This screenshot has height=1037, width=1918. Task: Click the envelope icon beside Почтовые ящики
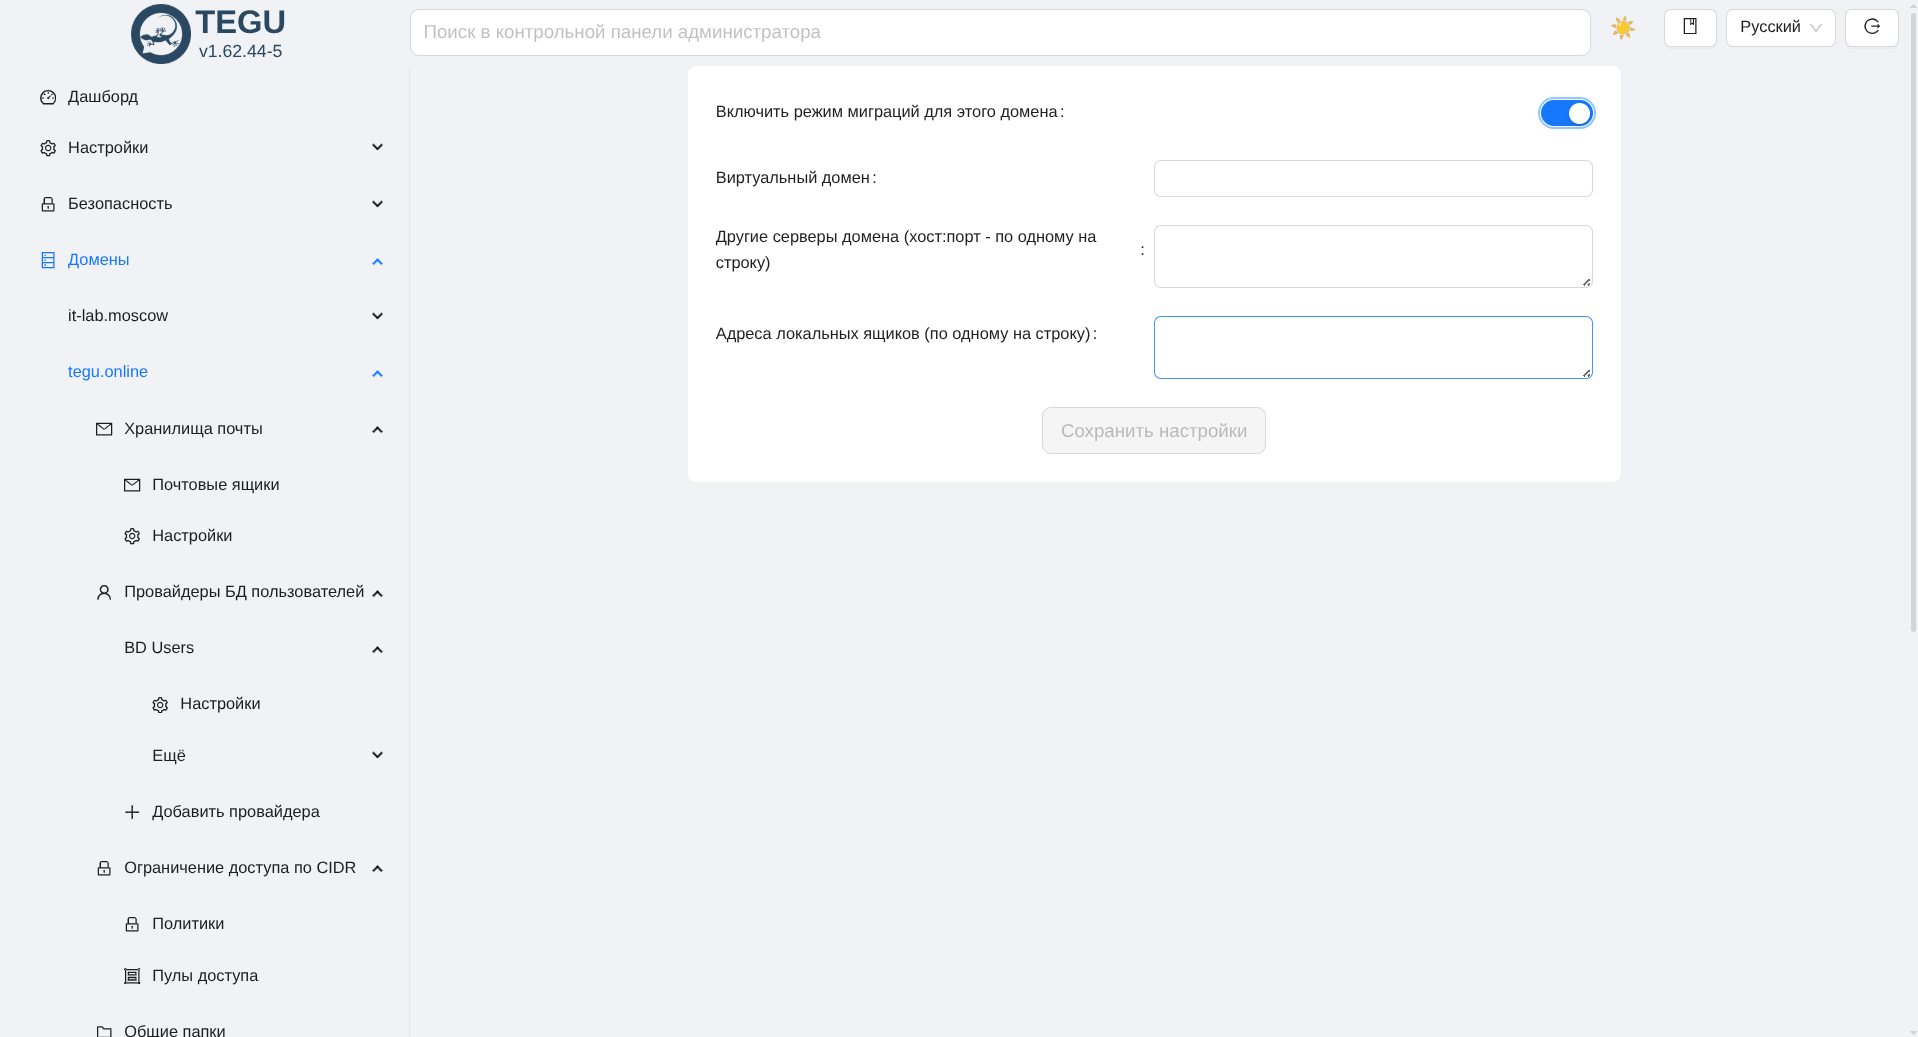point(132,485)
